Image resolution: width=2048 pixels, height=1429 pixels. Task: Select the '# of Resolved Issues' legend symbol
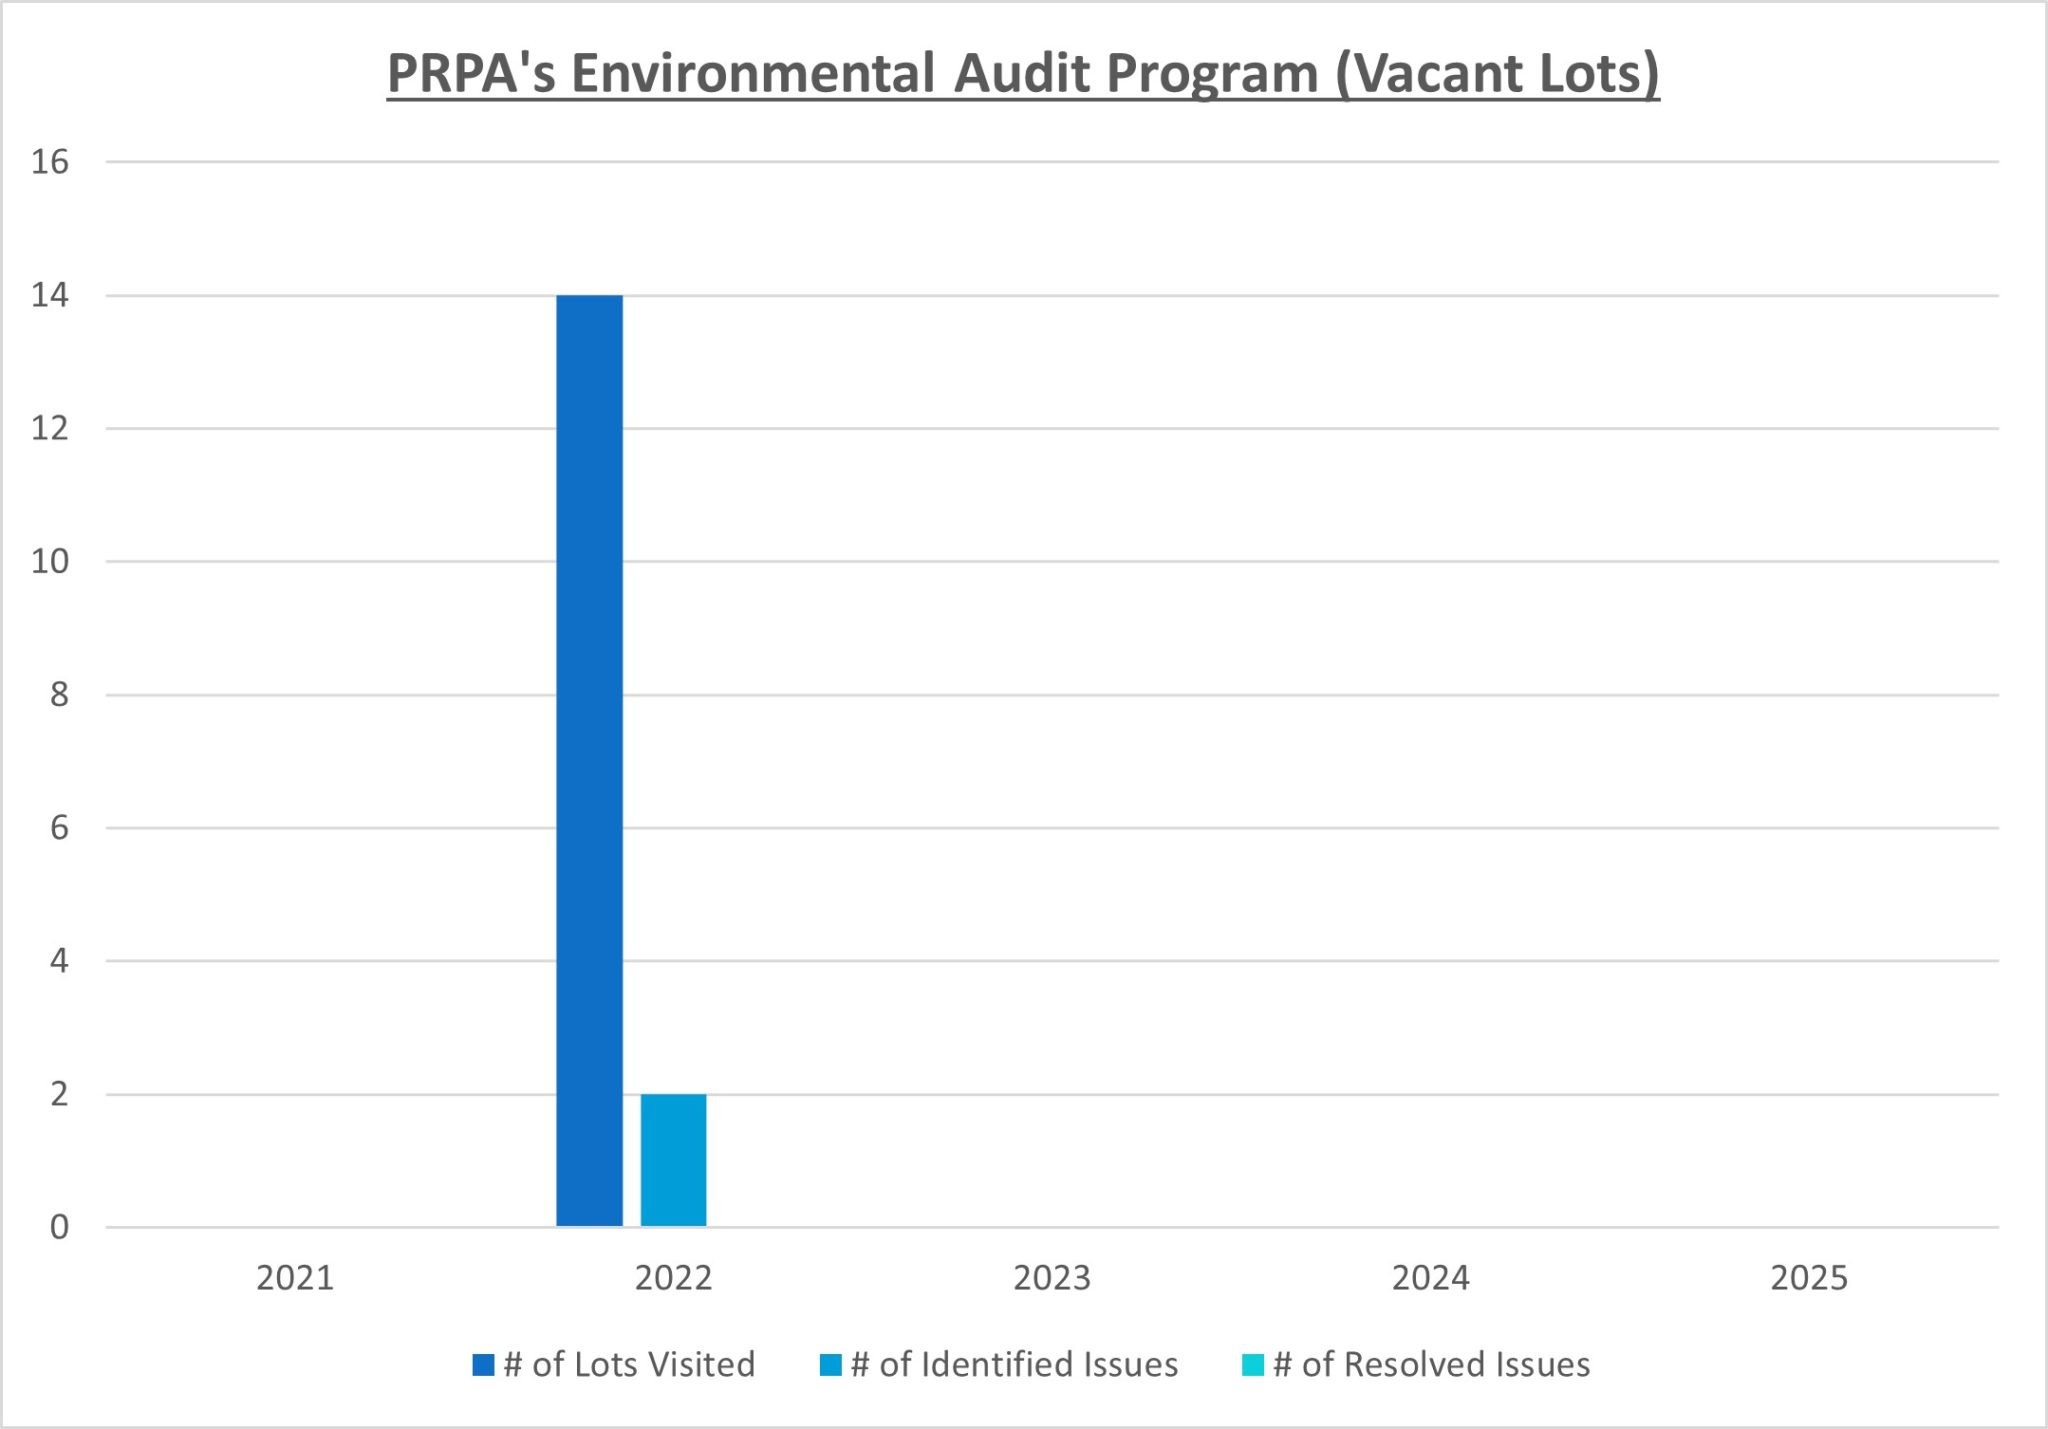[x=1253, y=1363]
